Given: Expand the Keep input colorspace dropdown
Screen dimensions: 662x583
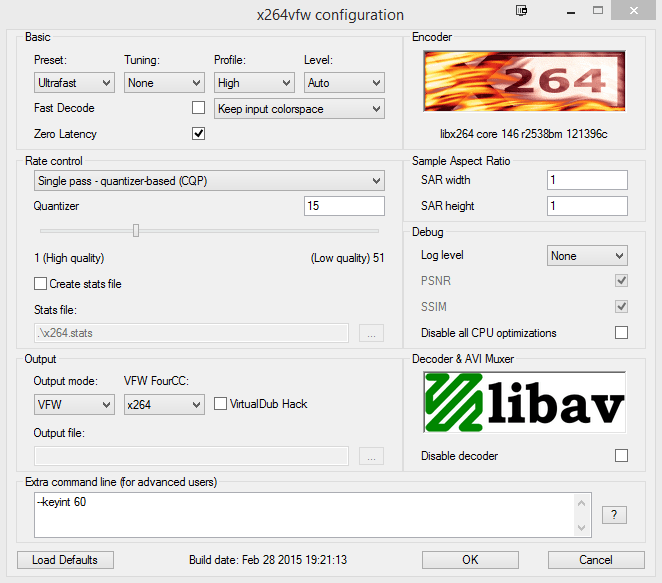Looking at the screenshot, I should [x=299, y=109].
